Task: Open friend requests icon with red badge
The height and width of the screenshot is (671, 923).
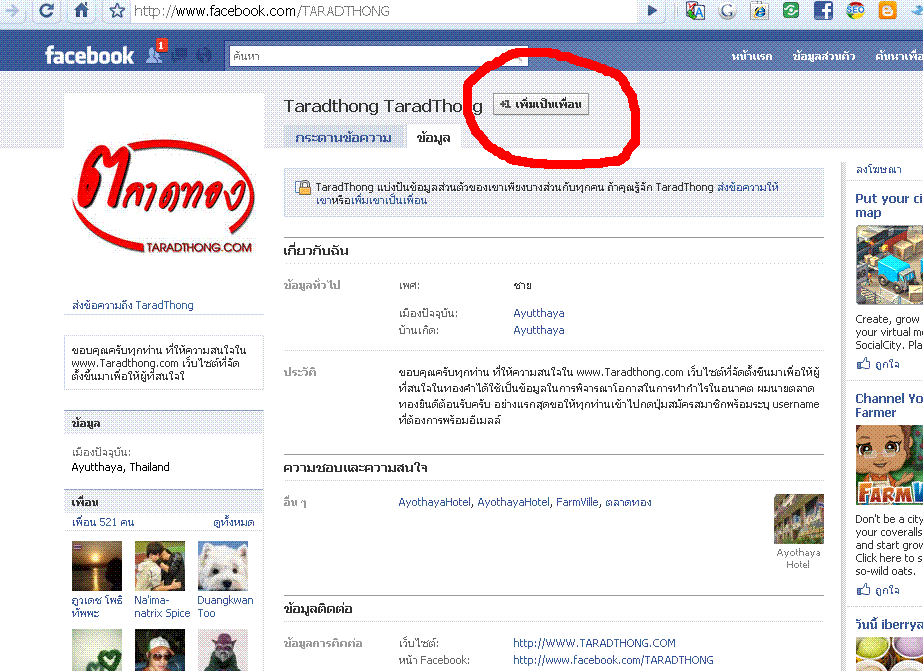Action: [x=155, y=54]
